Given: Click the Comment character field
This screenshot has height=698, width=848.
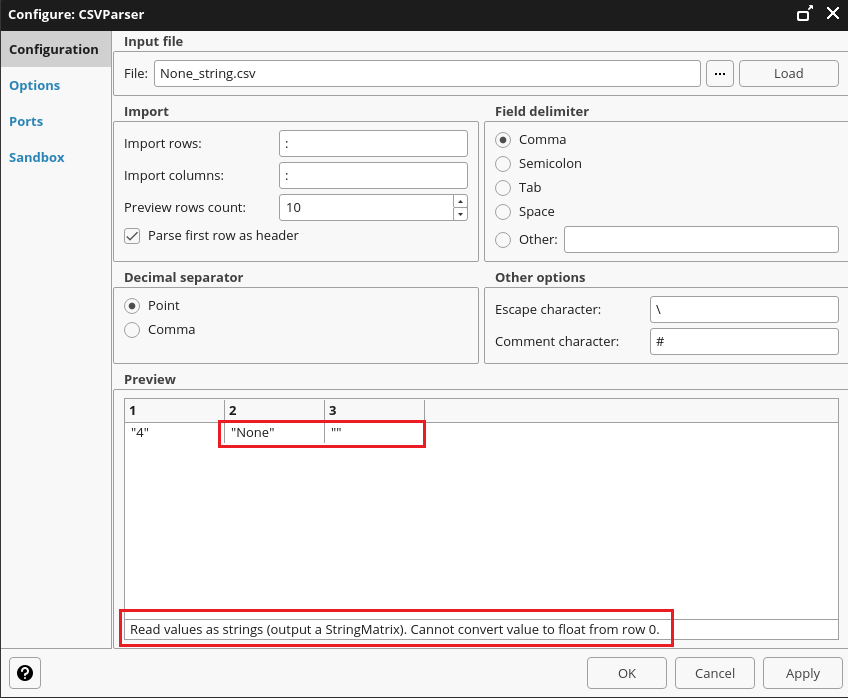Looking at the screenshot, I should coord(744,342).
